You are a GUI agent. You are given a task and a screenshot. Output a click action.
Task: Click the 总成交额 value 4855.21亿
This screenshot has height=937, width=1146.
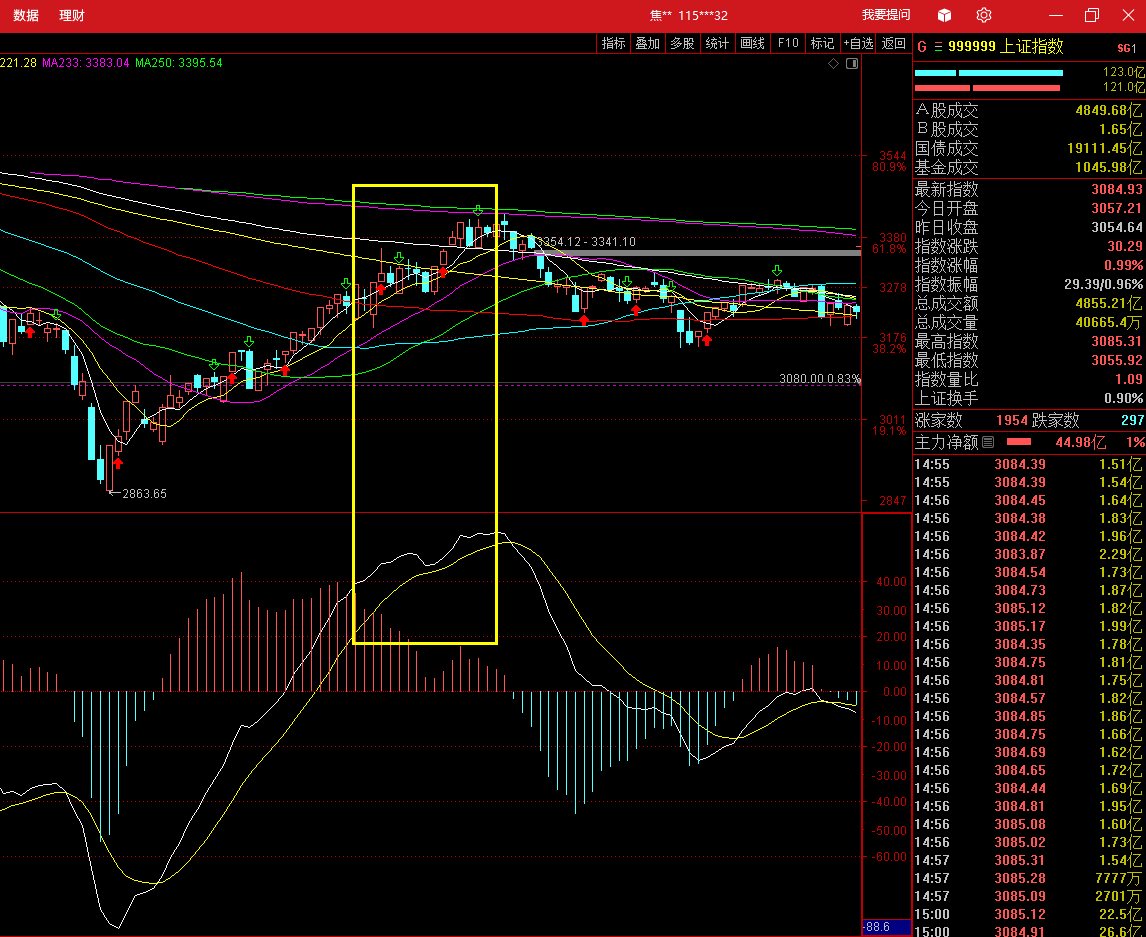pyautogui.click(x=1109, y=304)
